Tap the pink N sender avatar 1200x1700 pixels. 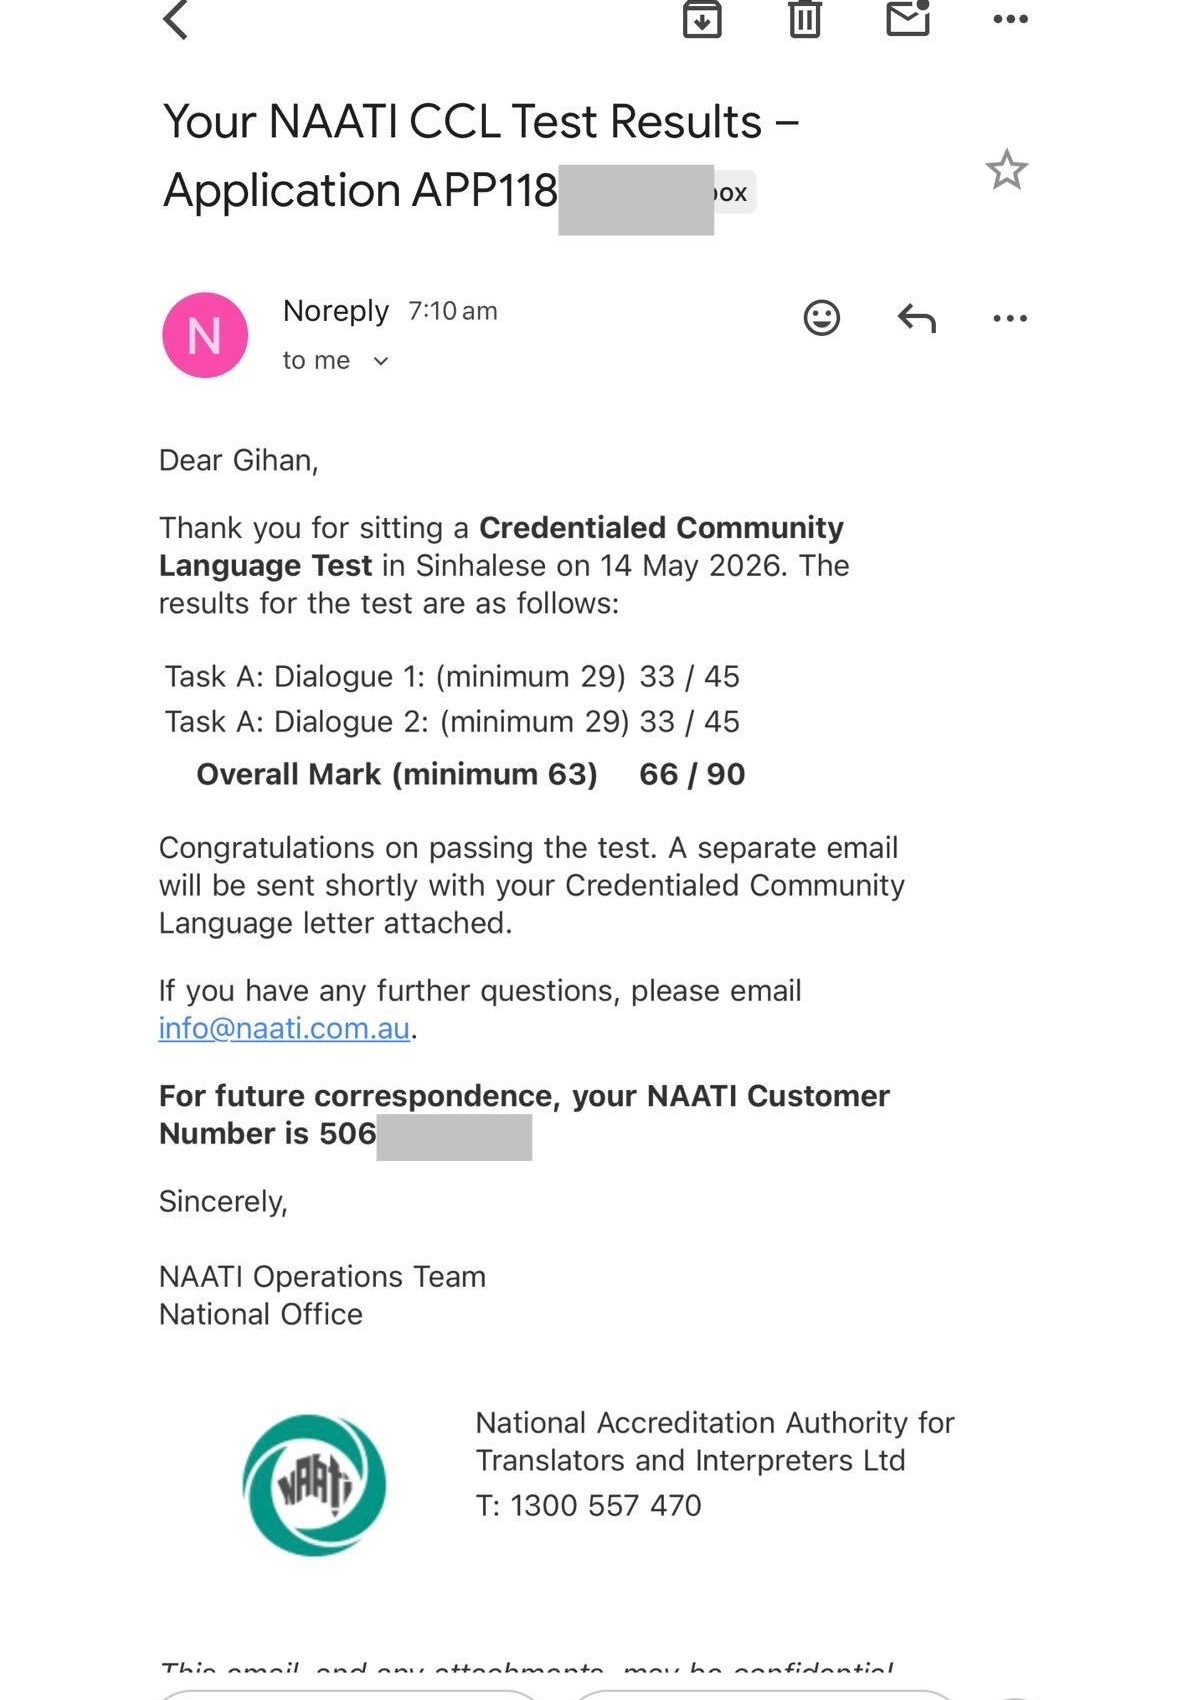click(x=205, y=335)
